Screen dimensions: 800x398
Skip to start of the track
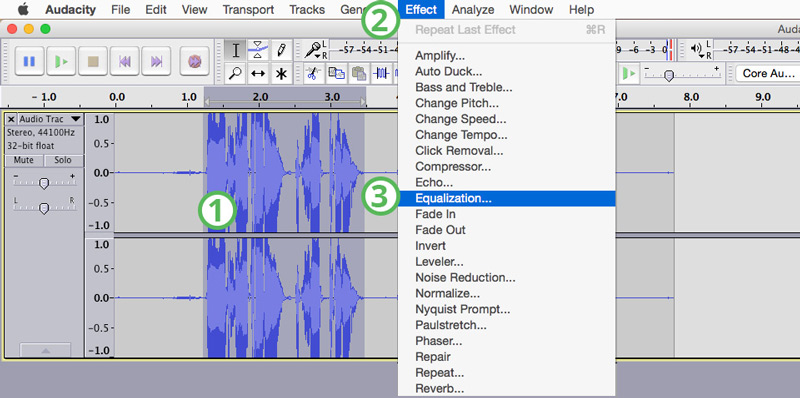[124, 61]
